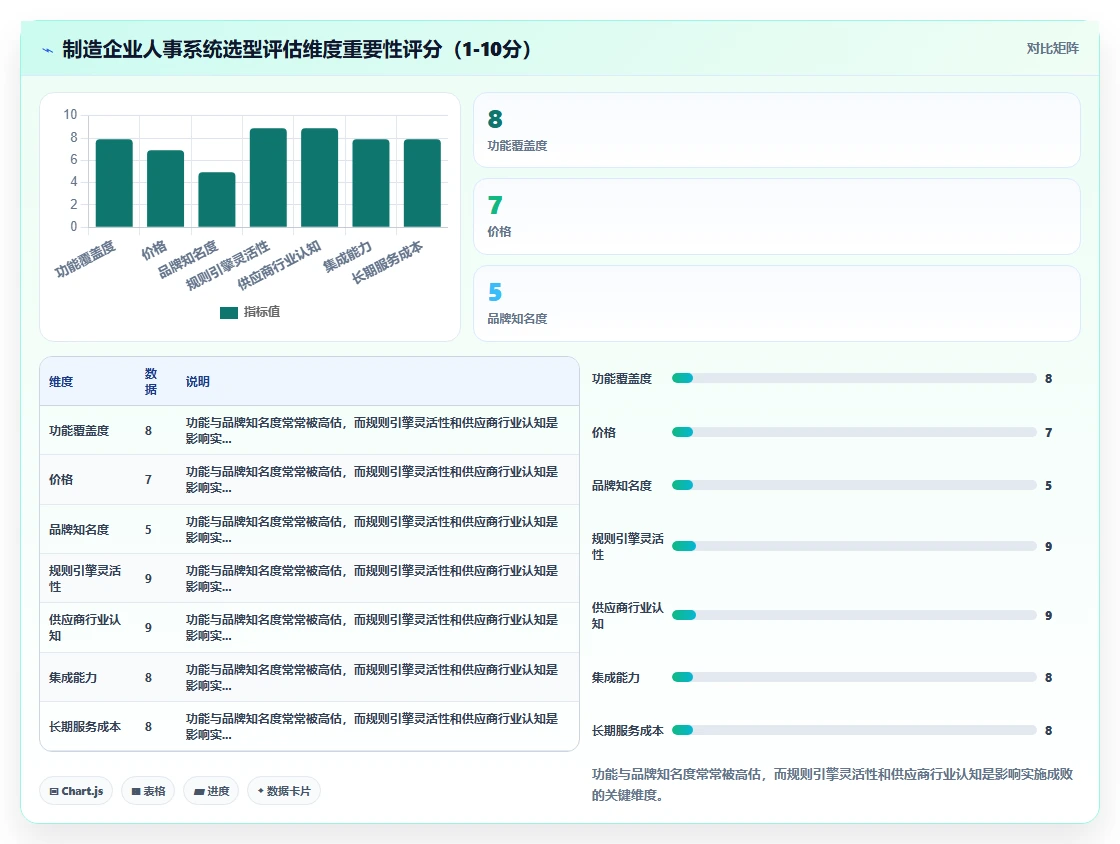Click the Chart.js tag chip
The image size is (1120, 844).
click(x=76, y=791)
